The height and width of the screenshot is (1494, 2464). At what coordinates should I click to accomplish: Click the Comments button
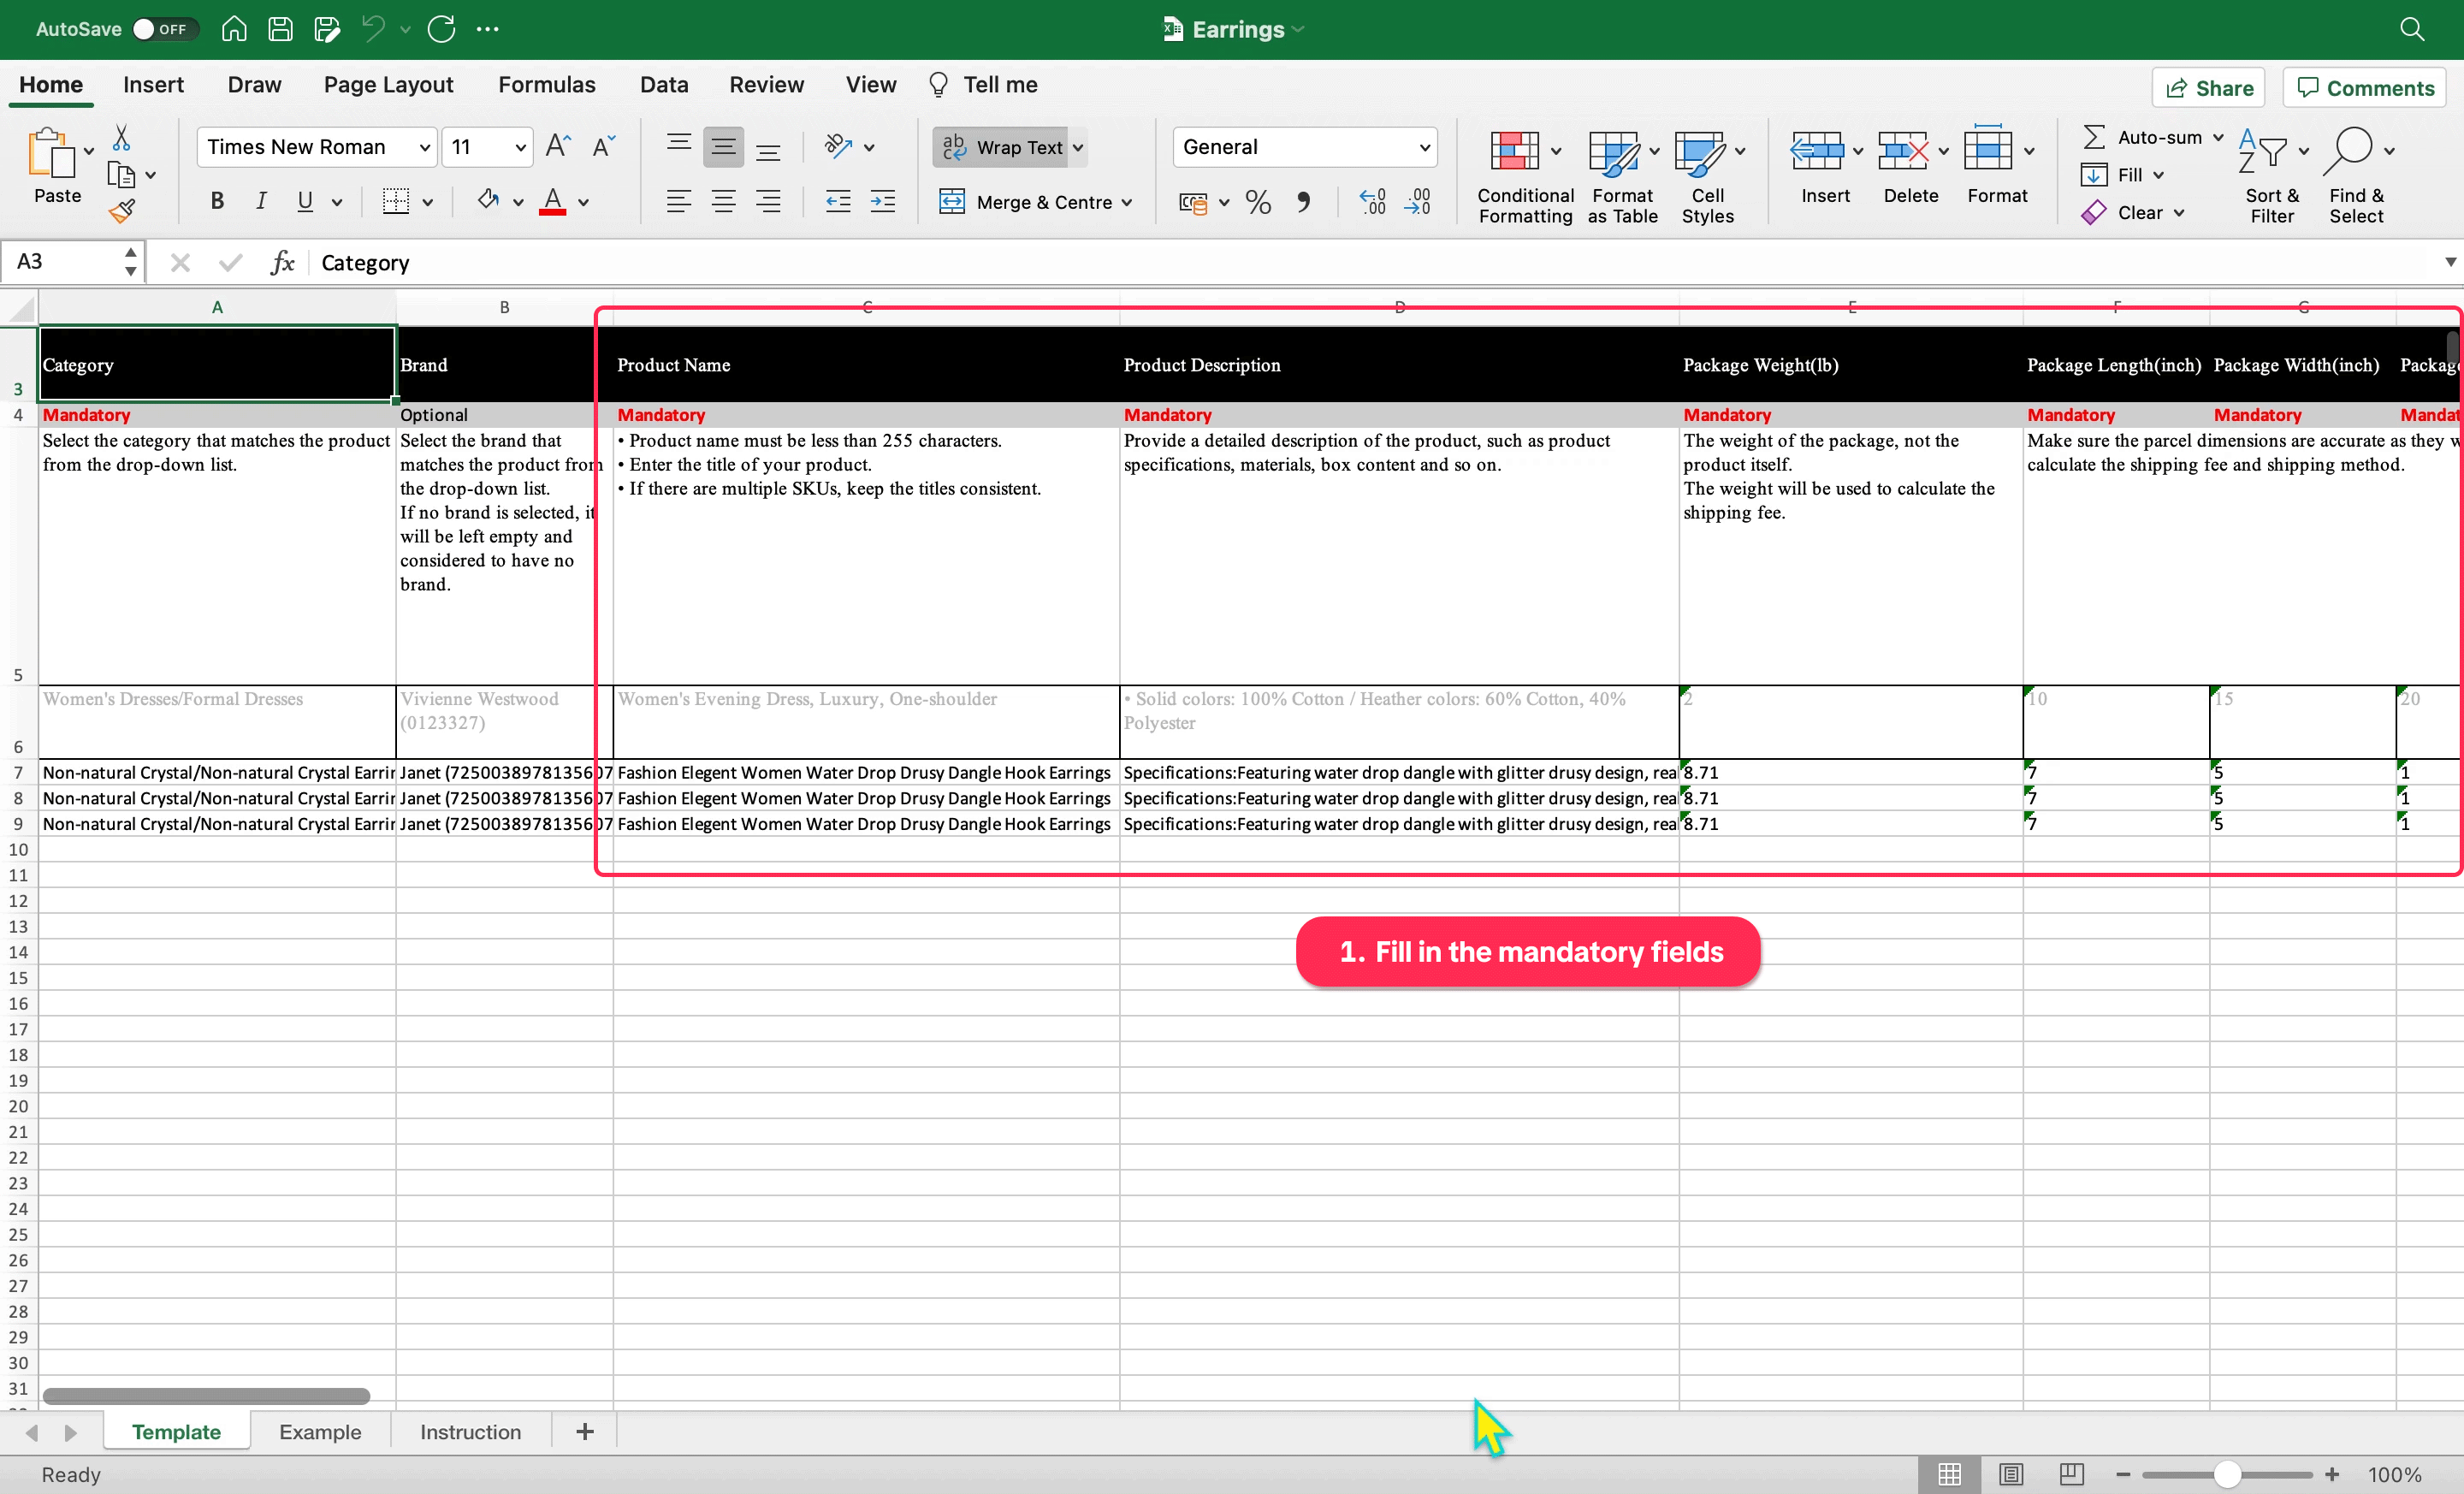tap(2365, 88)
